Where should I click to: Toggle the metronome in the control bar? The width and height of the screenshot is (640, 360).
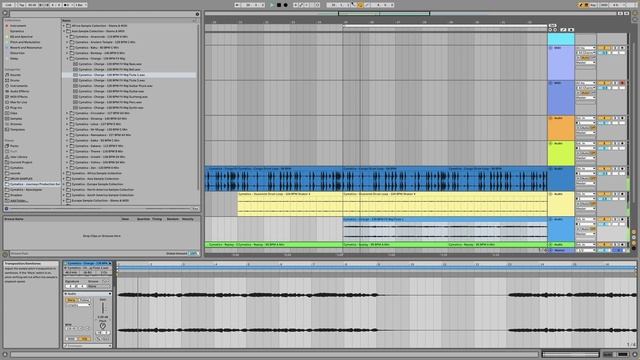coord(68,5)
